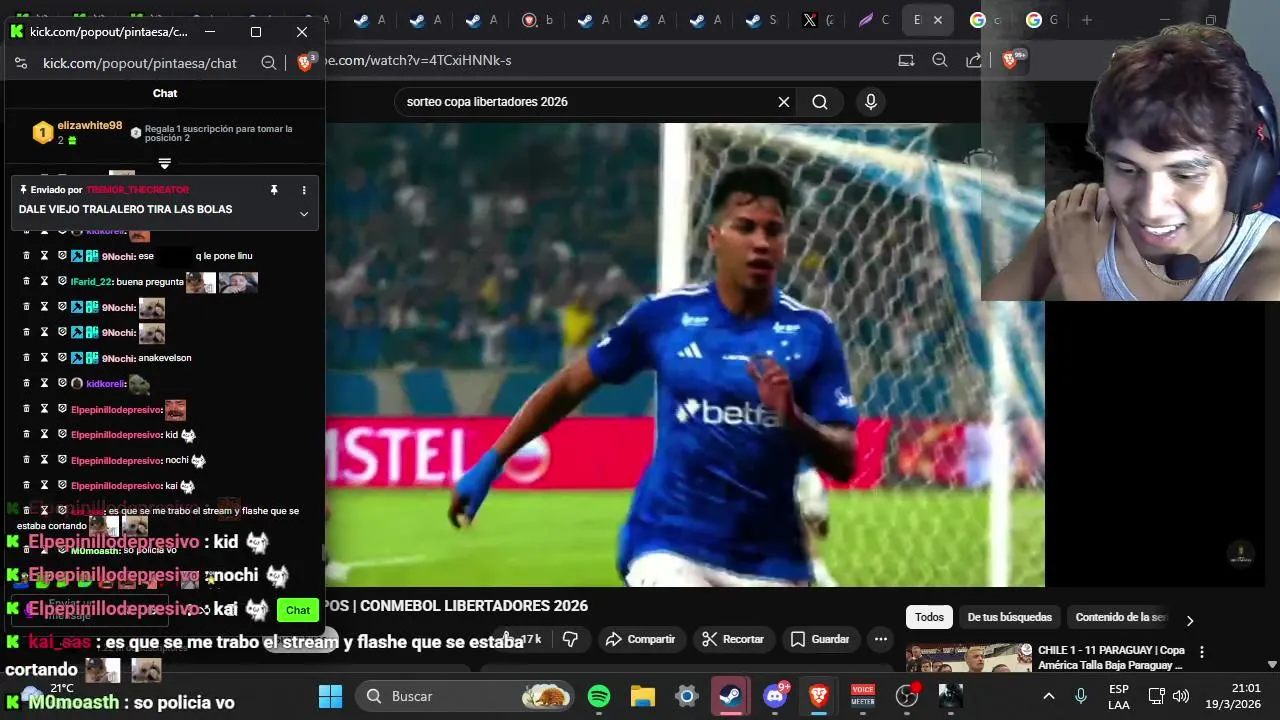Click the screen cast icon in address bar
1280x720 pixels.
906,60
